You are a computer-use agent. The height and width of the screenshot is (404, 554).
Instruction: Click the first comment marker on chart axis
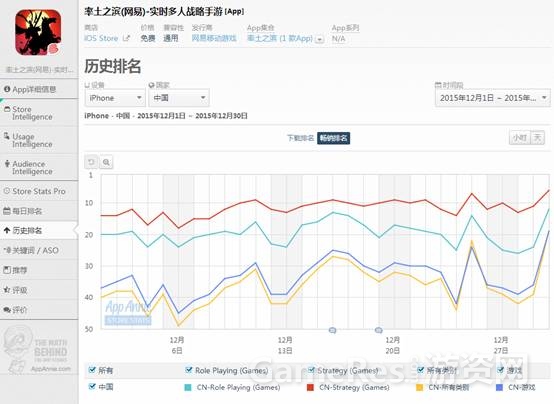click(x=332, y=330)
